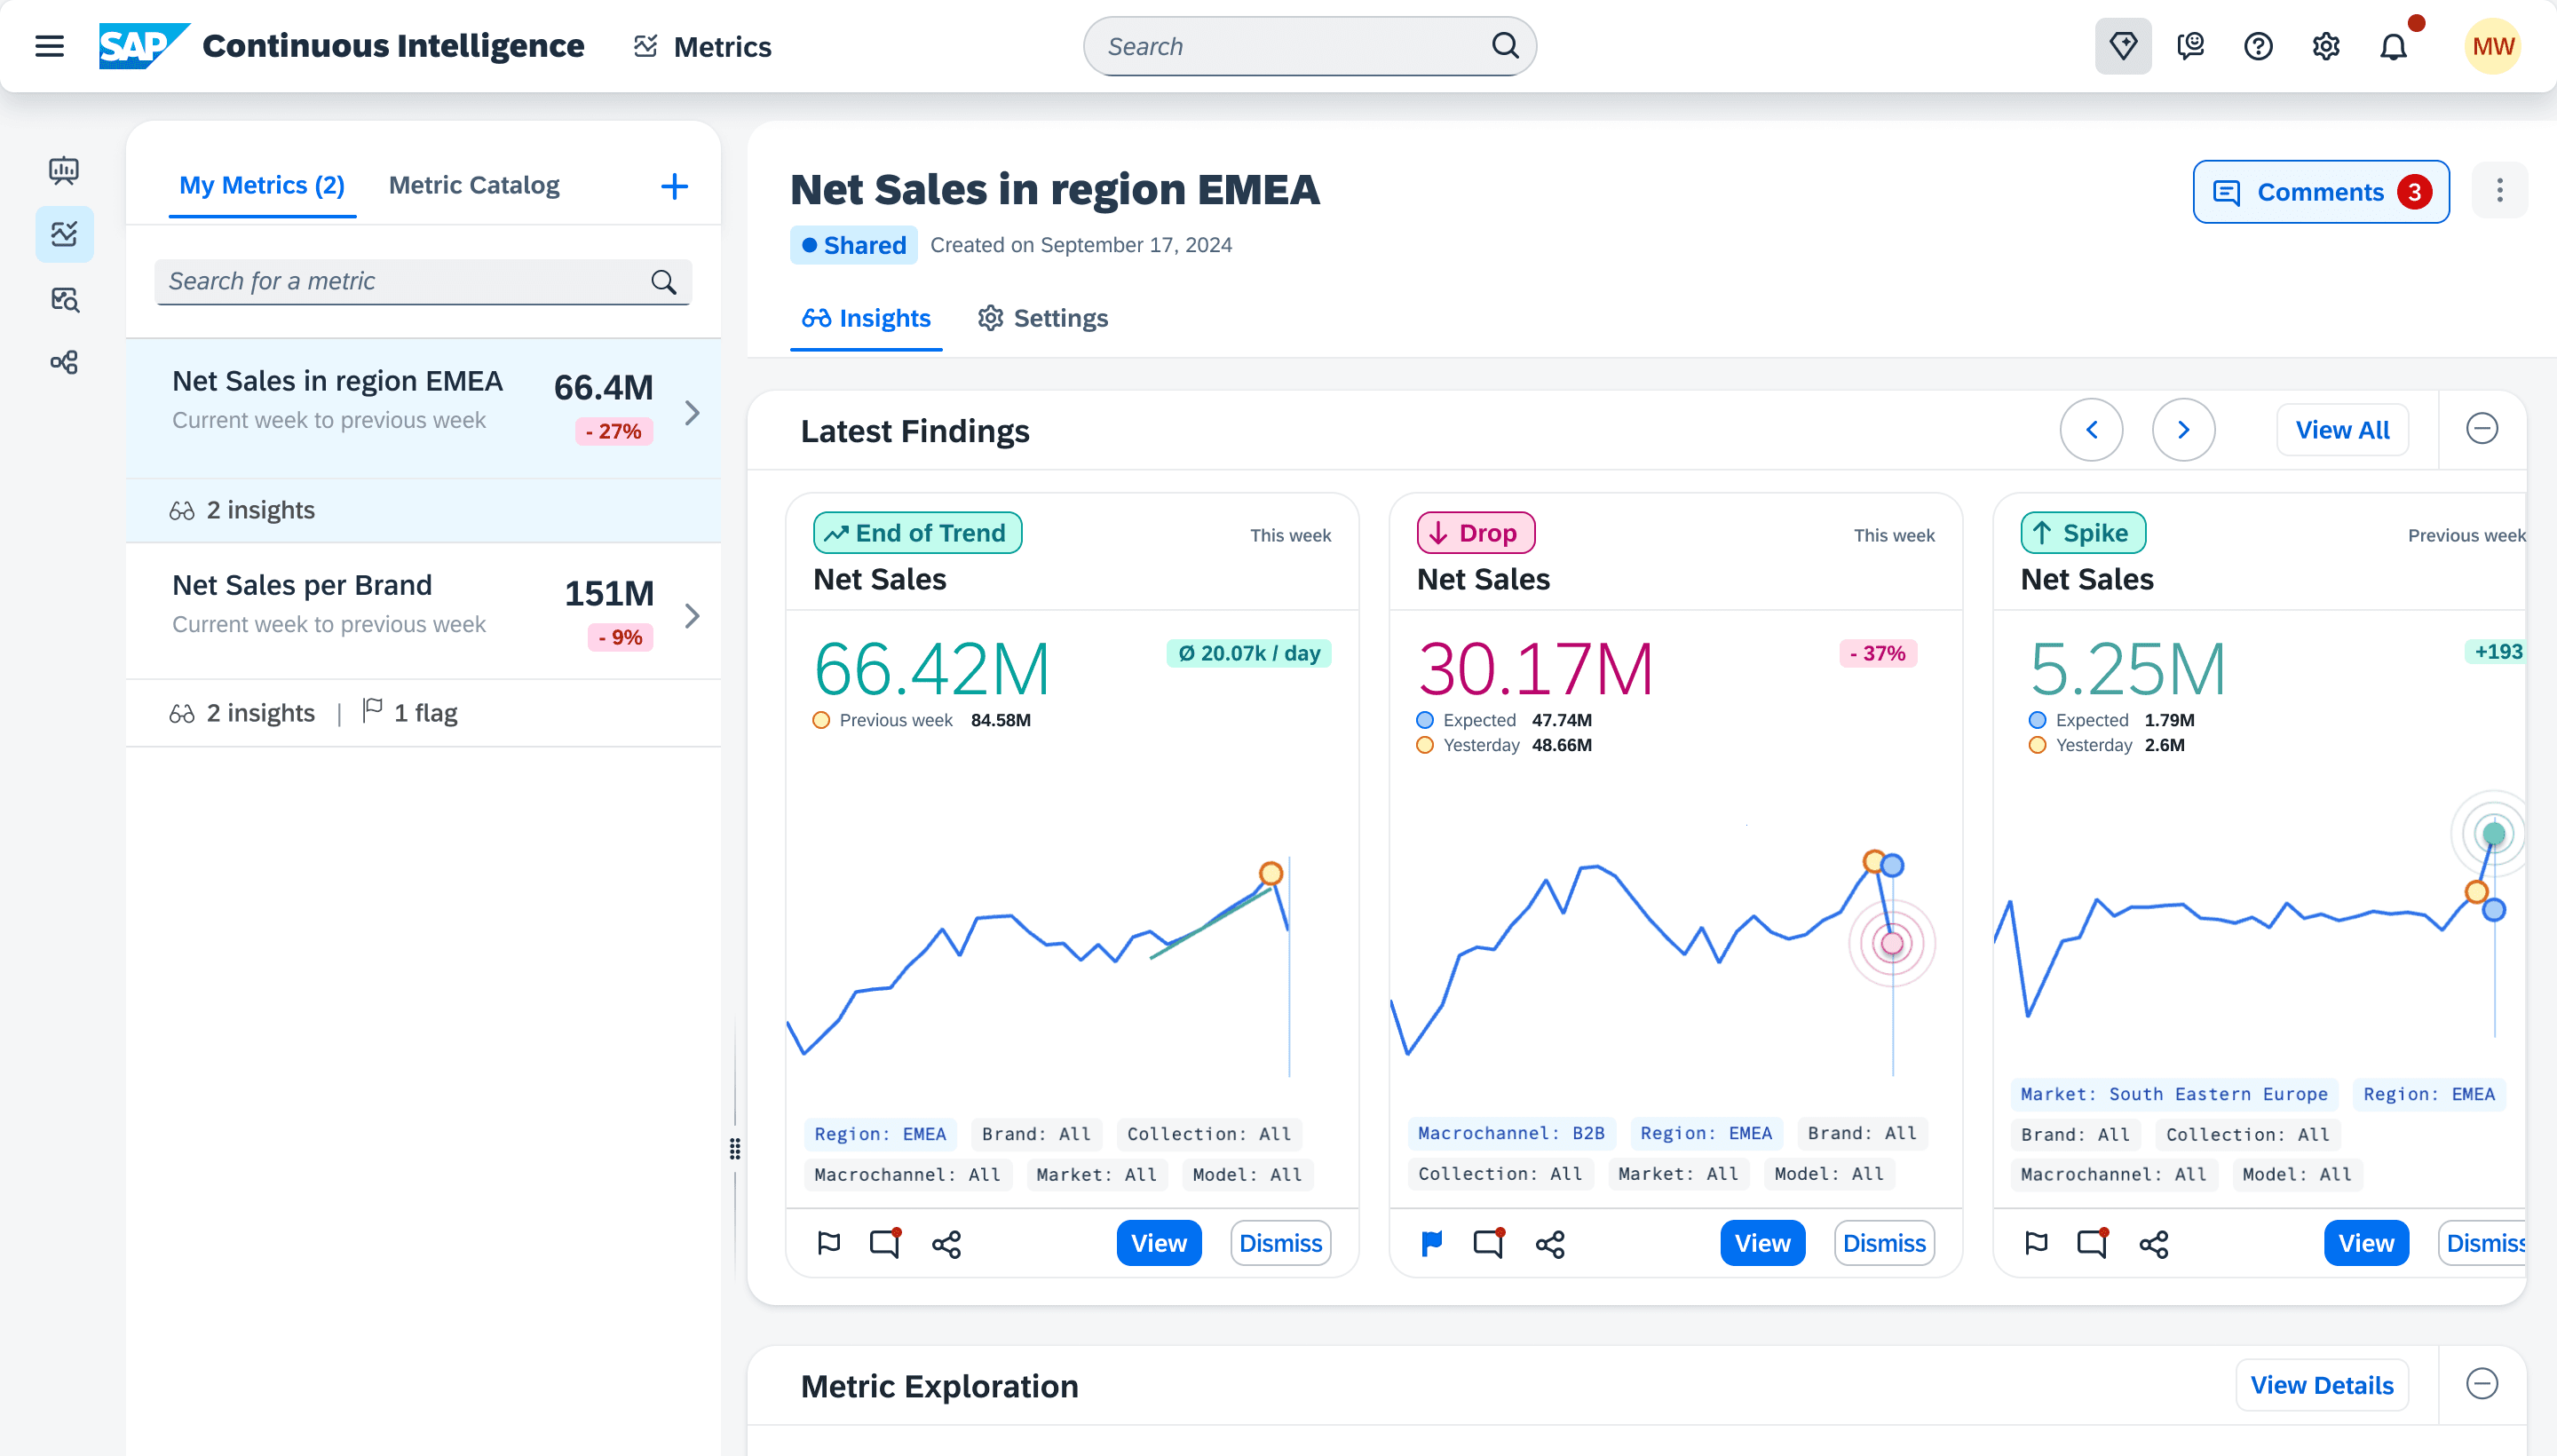Toggle the flag on the Drop card
Image resolution: width=2557 pixels, height=1456 pixels.
pyautogui.click(x=1432, y=1243)
